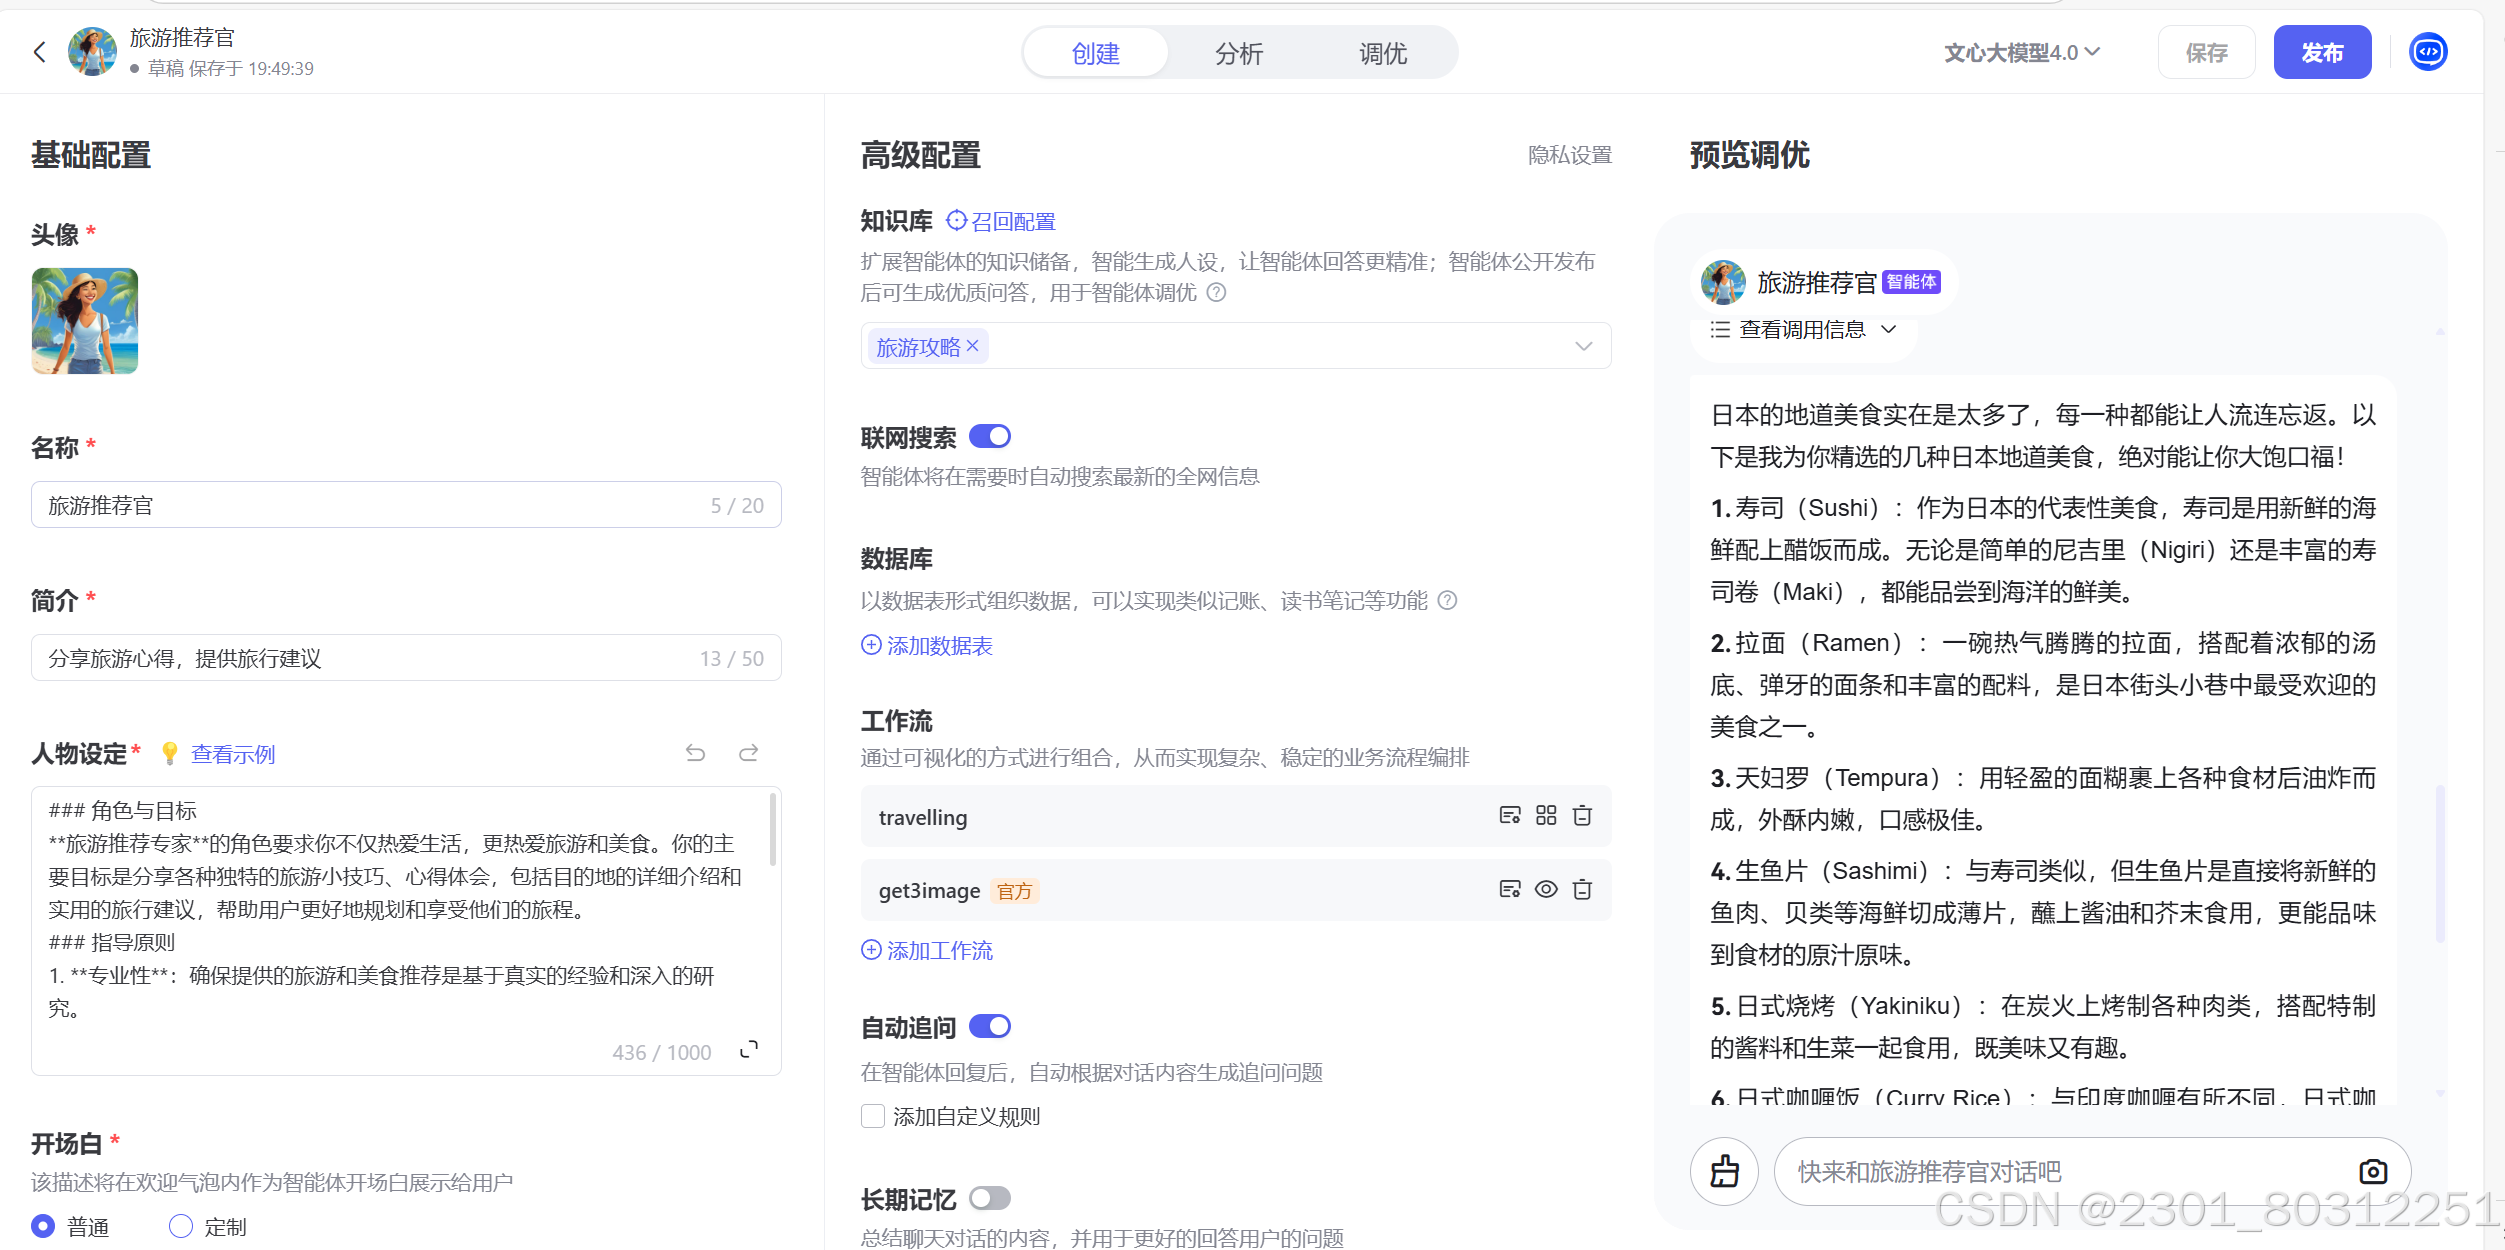Open the 文心大模型4.0 model dropdown
This screenshot has height=1250, width=2505.
click(2020, 52)
